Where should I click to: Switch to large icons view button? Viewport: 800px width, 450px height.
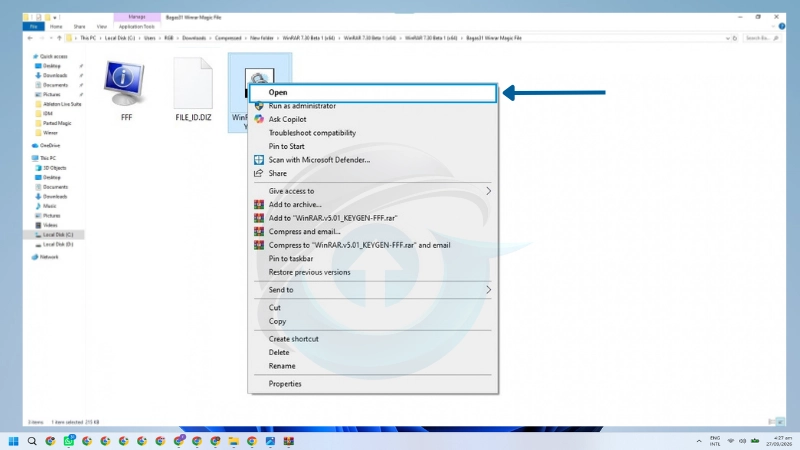click(780, 422)
